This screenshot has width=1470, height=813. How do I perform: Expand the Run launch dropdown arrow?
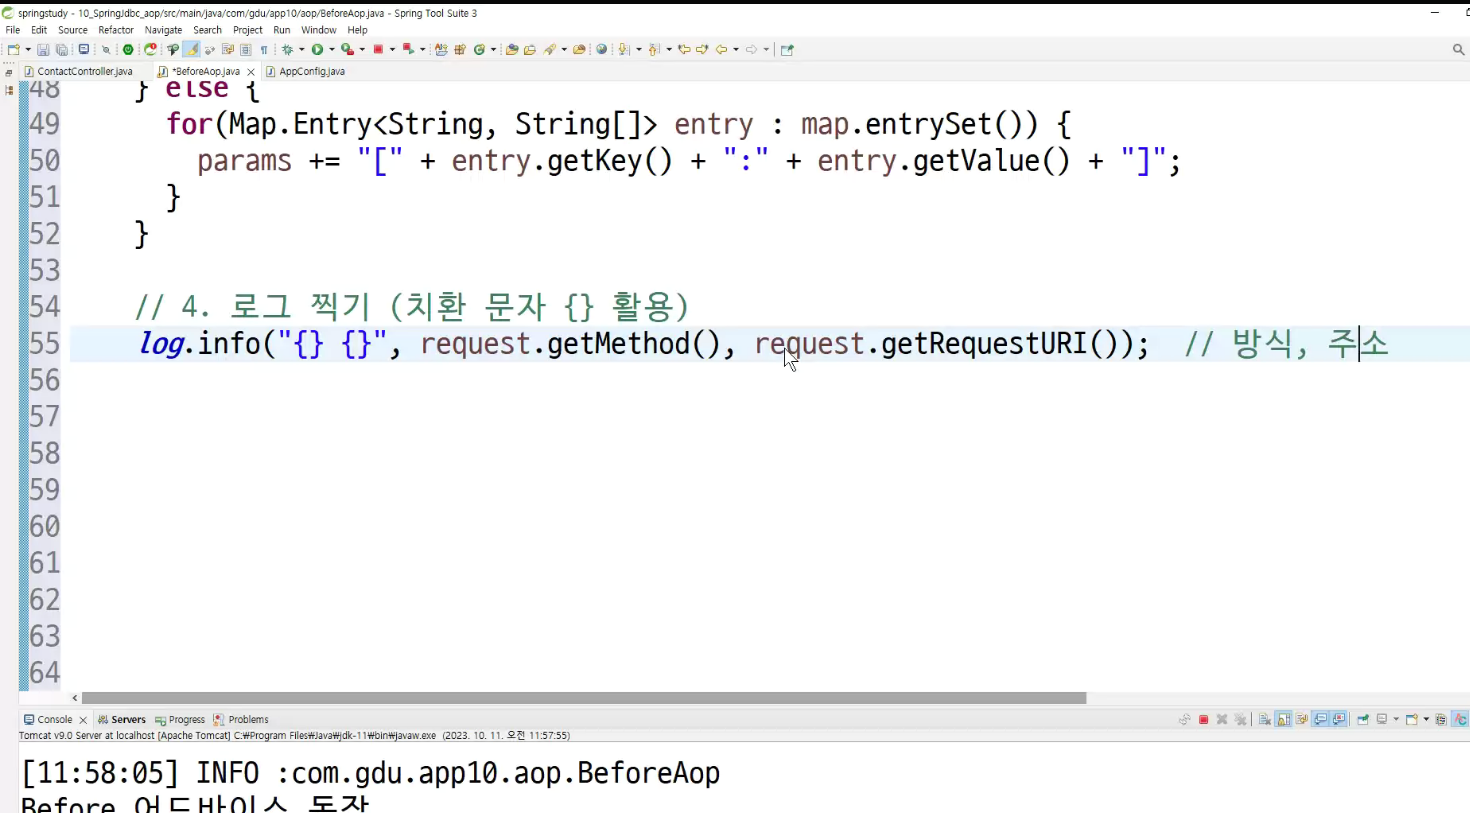[332, 49]
